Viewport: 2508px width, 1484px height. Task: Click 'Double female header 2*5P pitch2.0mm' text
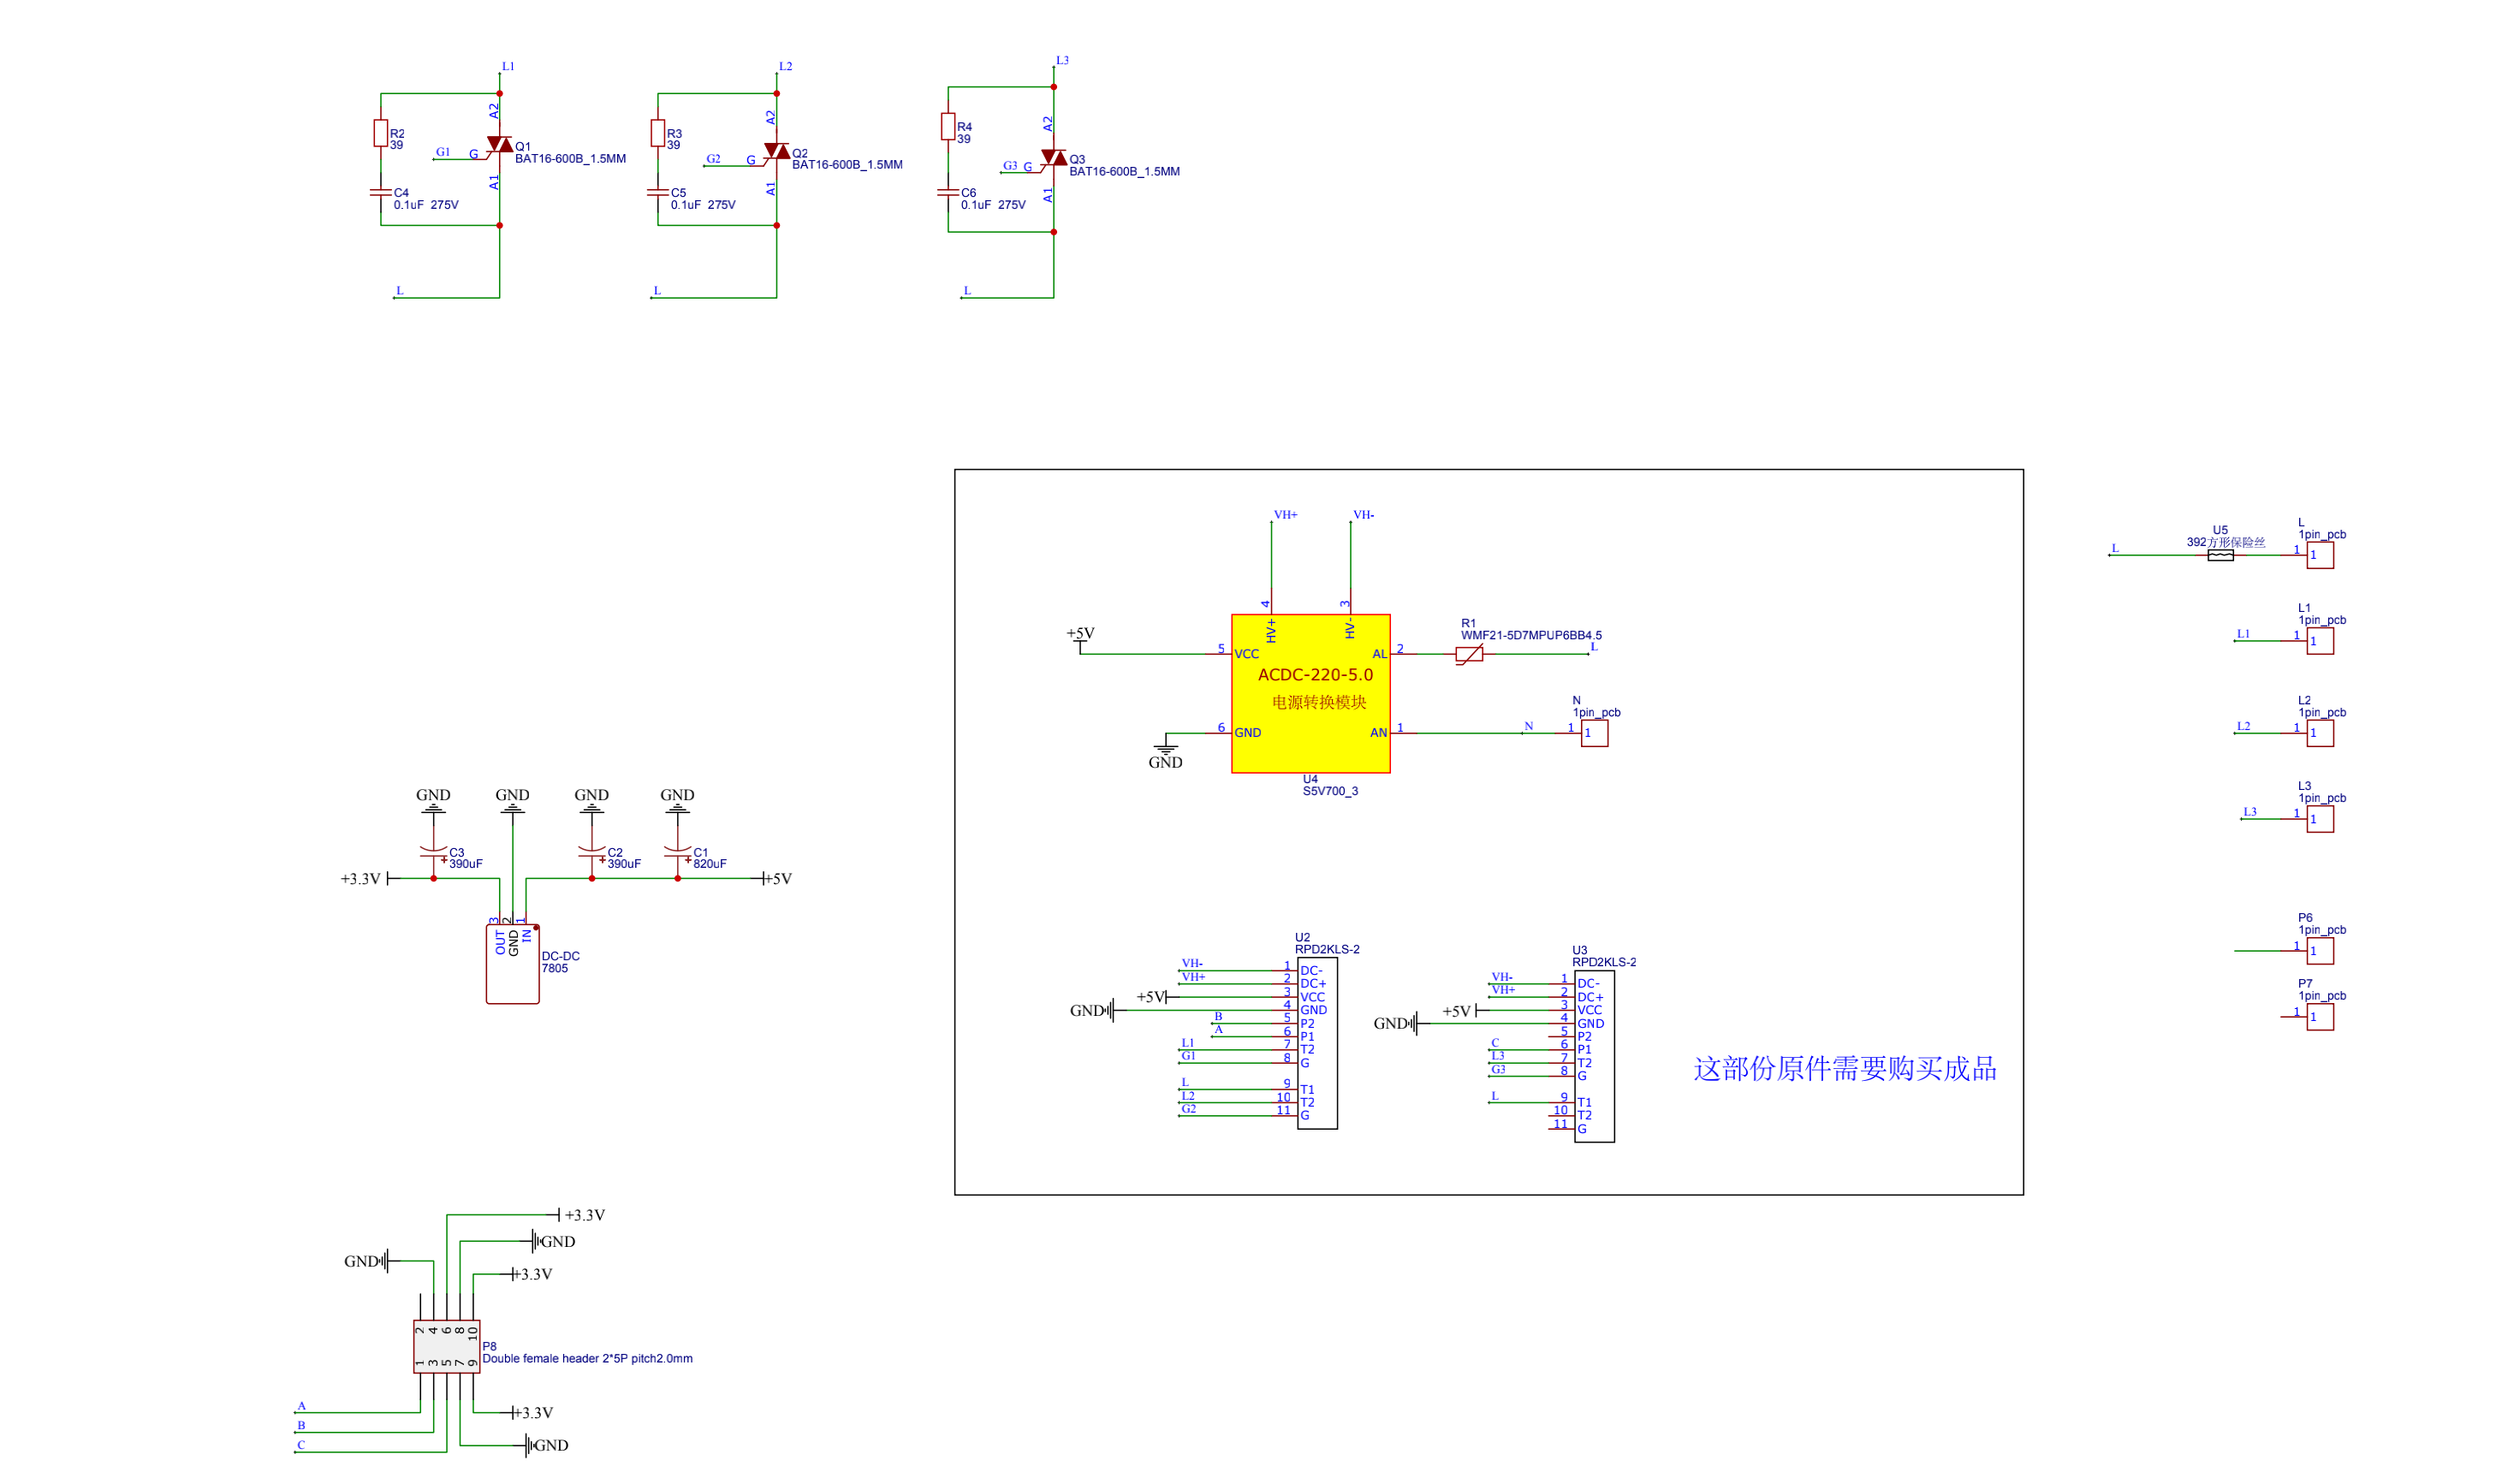tap(588, 1358)
